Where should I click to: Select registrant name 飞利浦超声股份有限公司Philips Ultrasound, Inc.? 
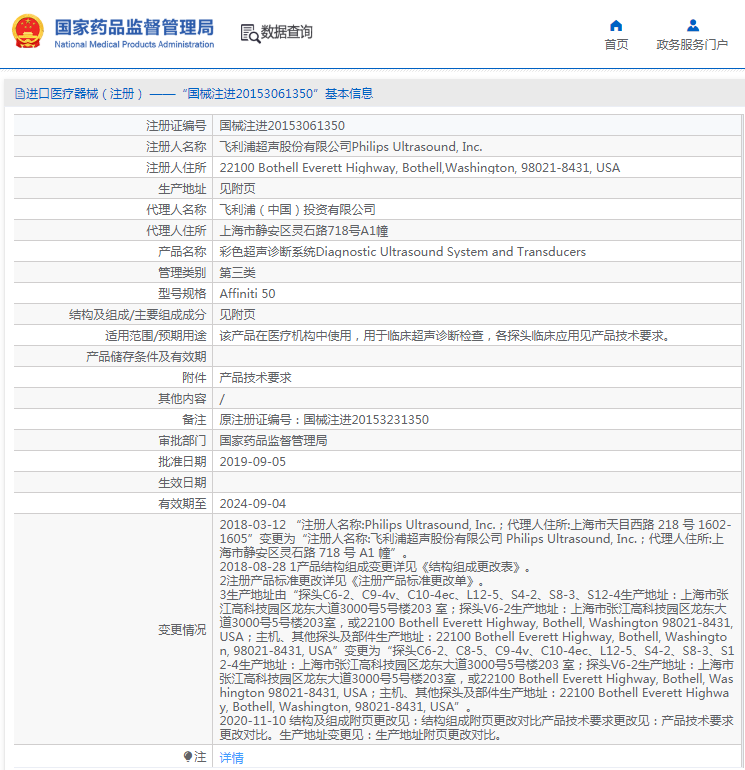[x=351, y=147]
